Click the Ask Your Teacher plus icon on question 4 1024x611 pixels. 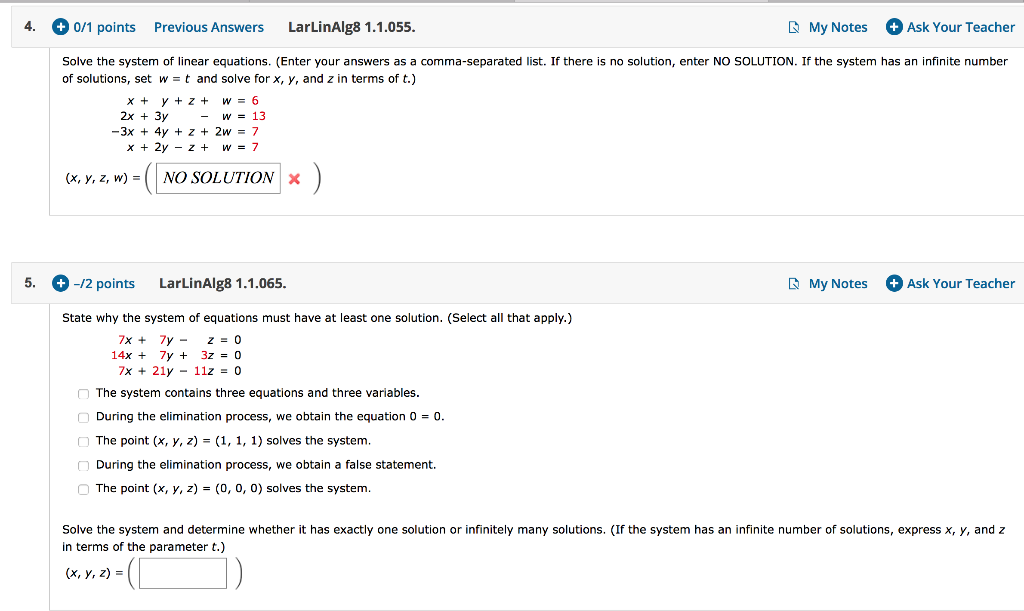coord(893,27)
